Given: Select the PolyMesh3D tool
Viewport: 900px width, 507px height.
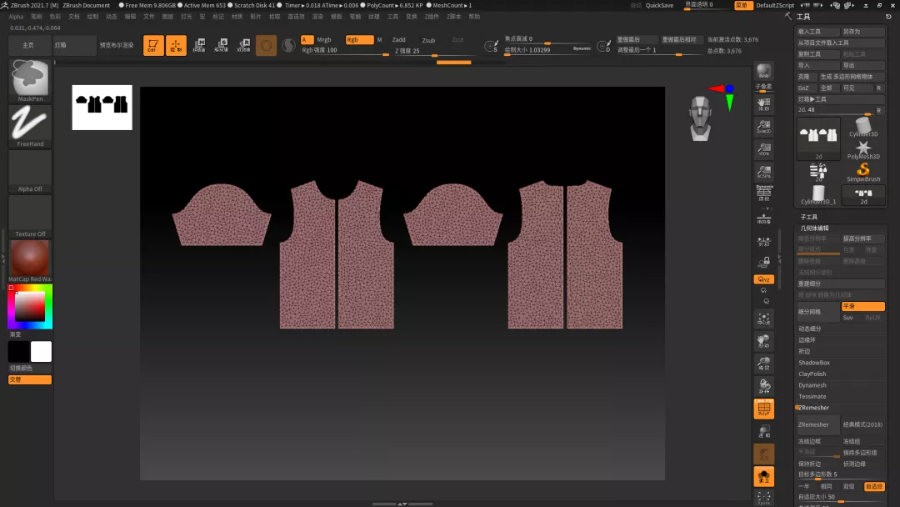Looking at the screenshot, I should (x=862, y=148).
